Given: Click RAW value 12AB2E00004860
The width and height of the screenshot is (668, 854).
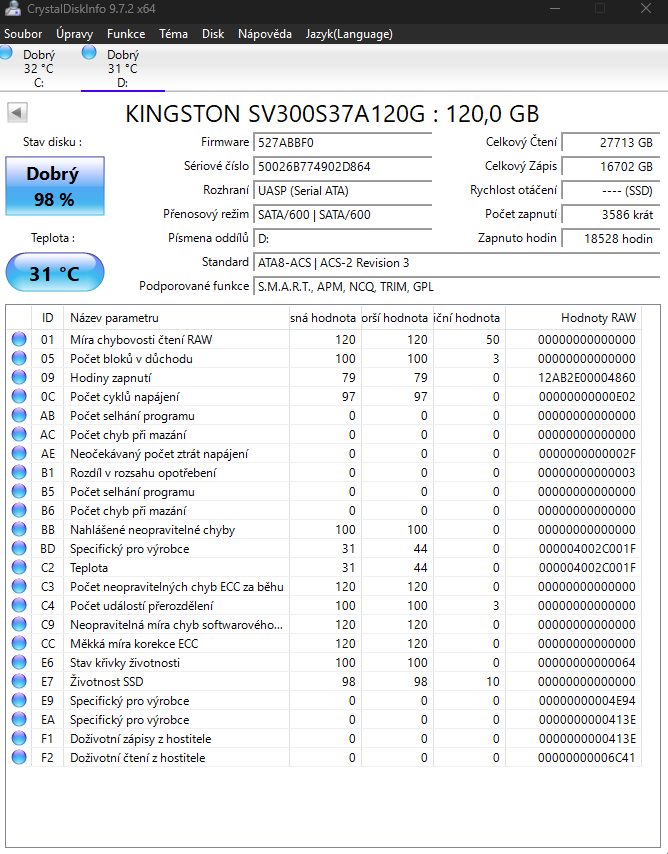Looking at the screenshot, I should coord(587,377).
